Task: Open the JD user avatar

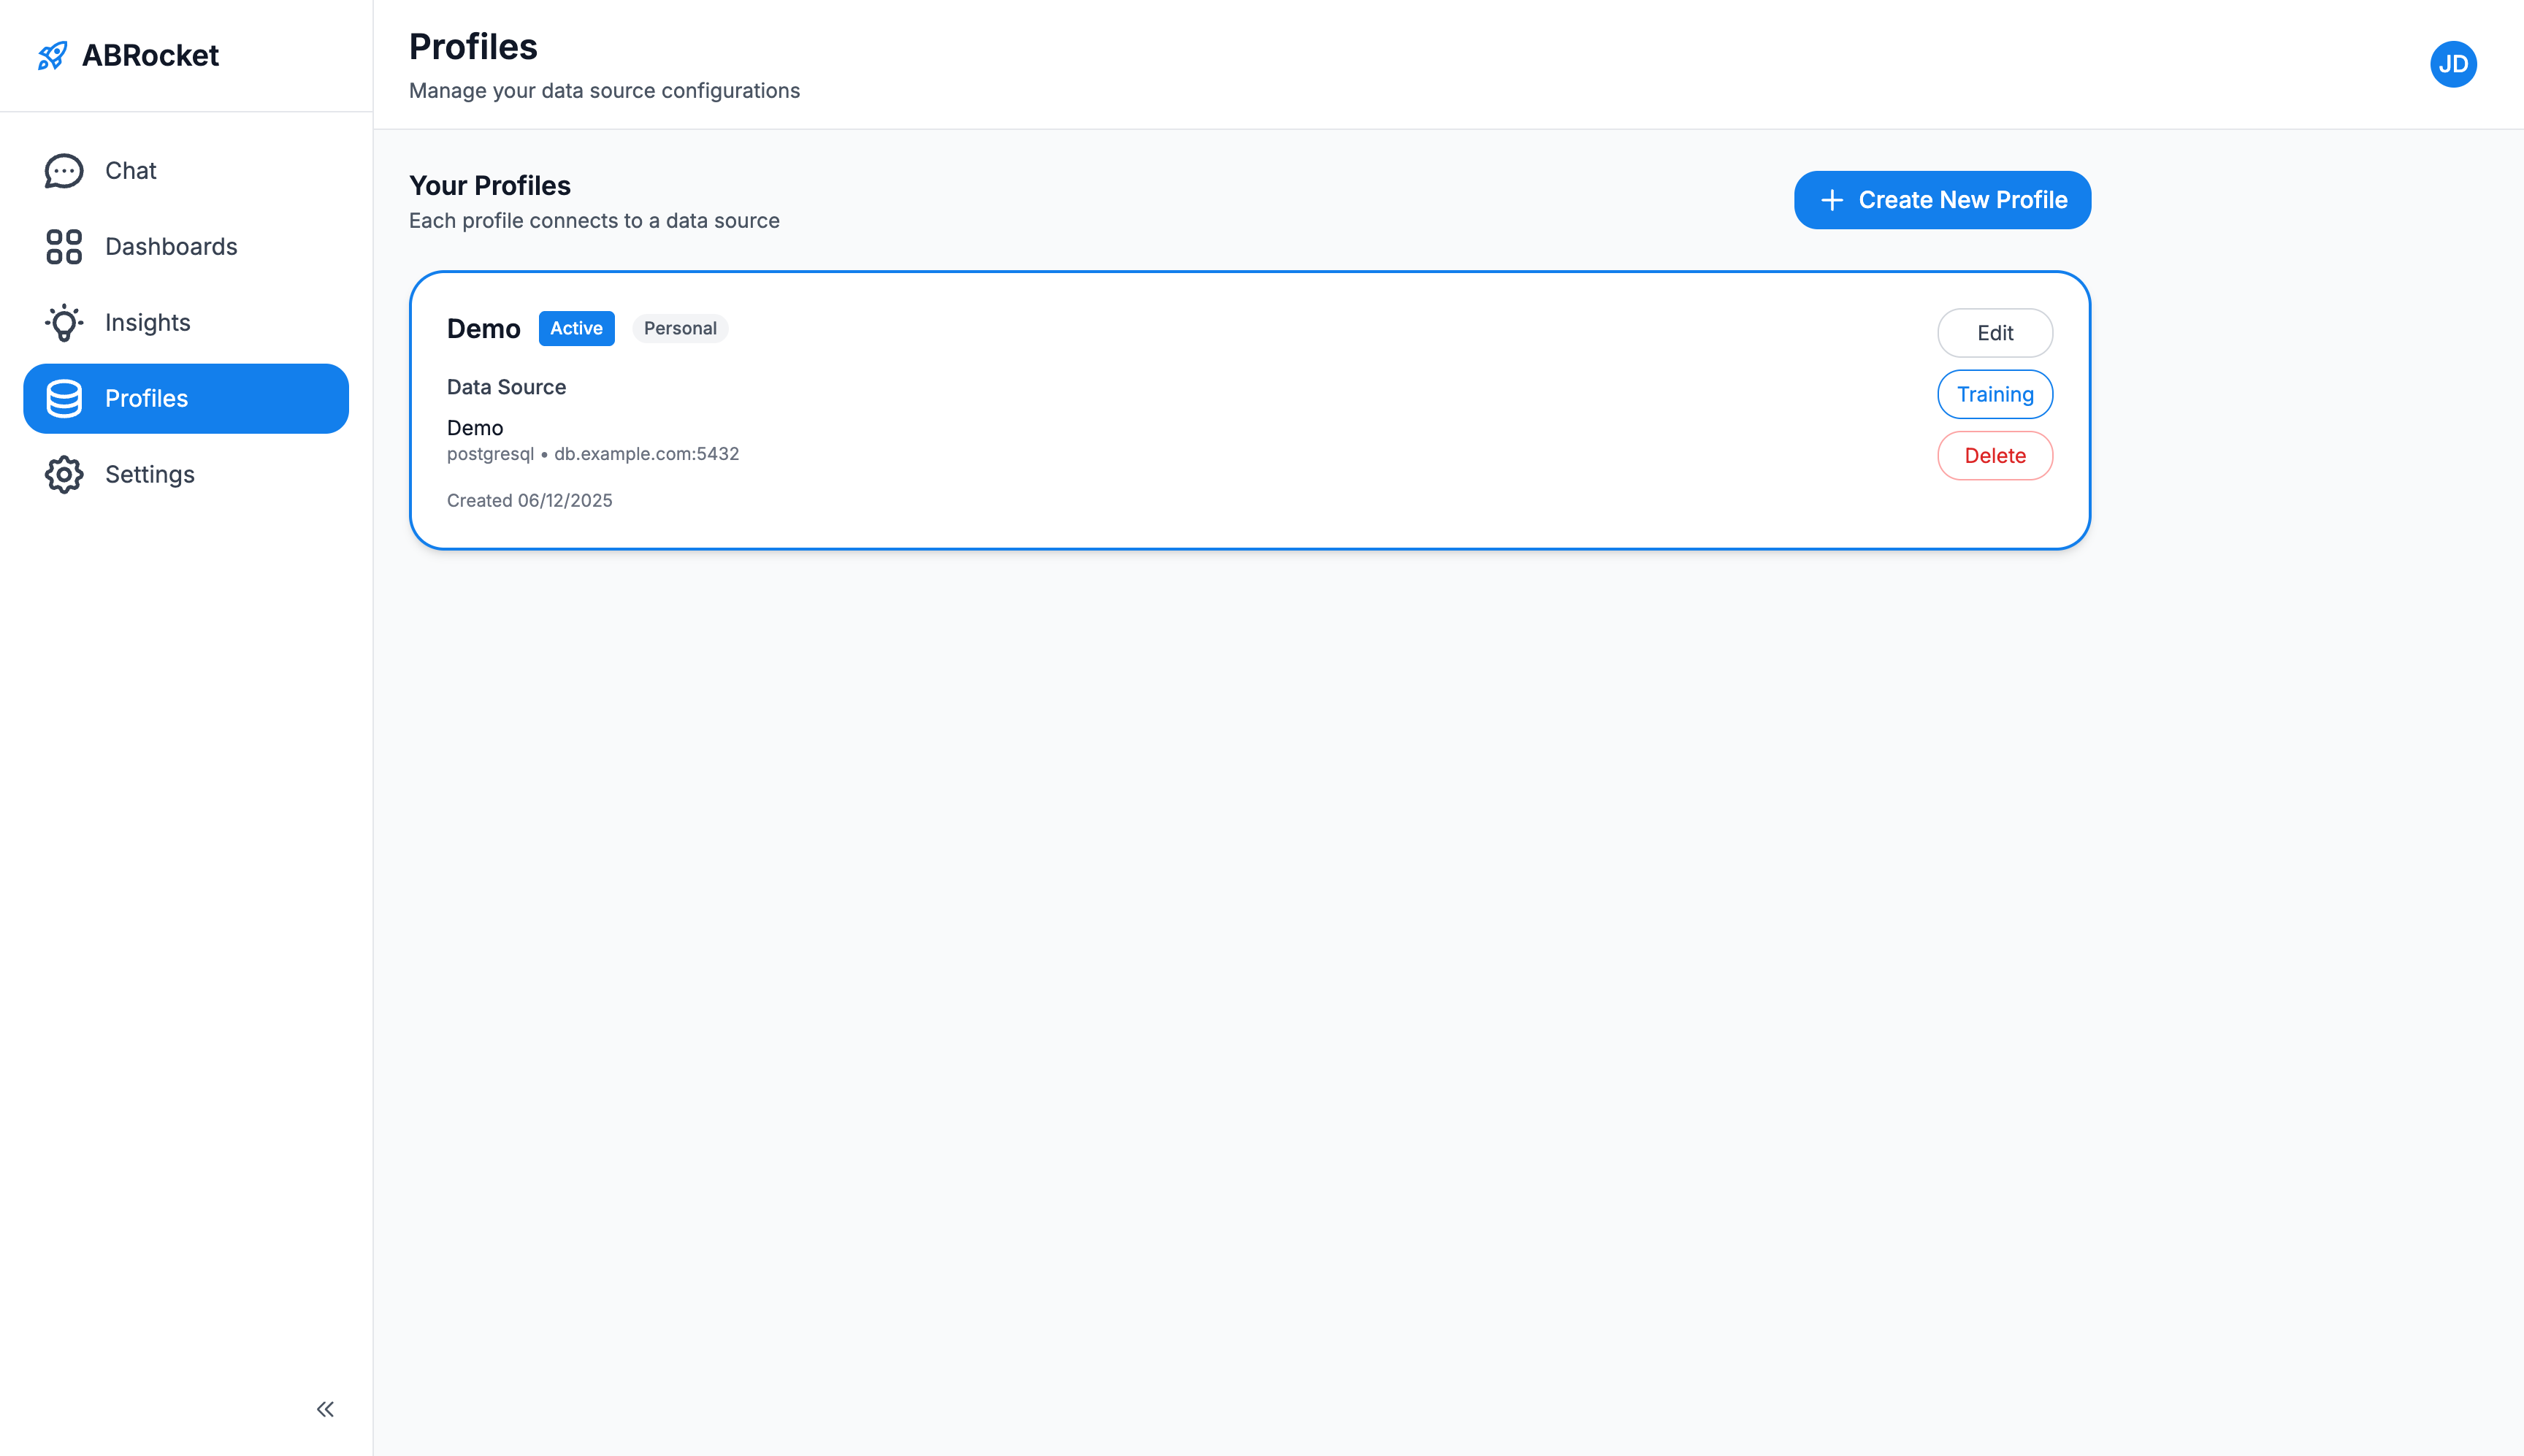Action: [2454, 64]
